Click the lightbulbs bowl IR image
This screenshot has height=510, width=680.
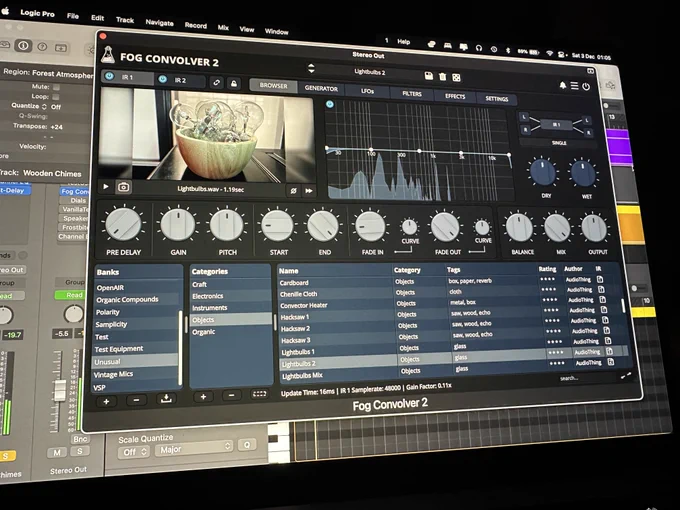tap(207, 135)
